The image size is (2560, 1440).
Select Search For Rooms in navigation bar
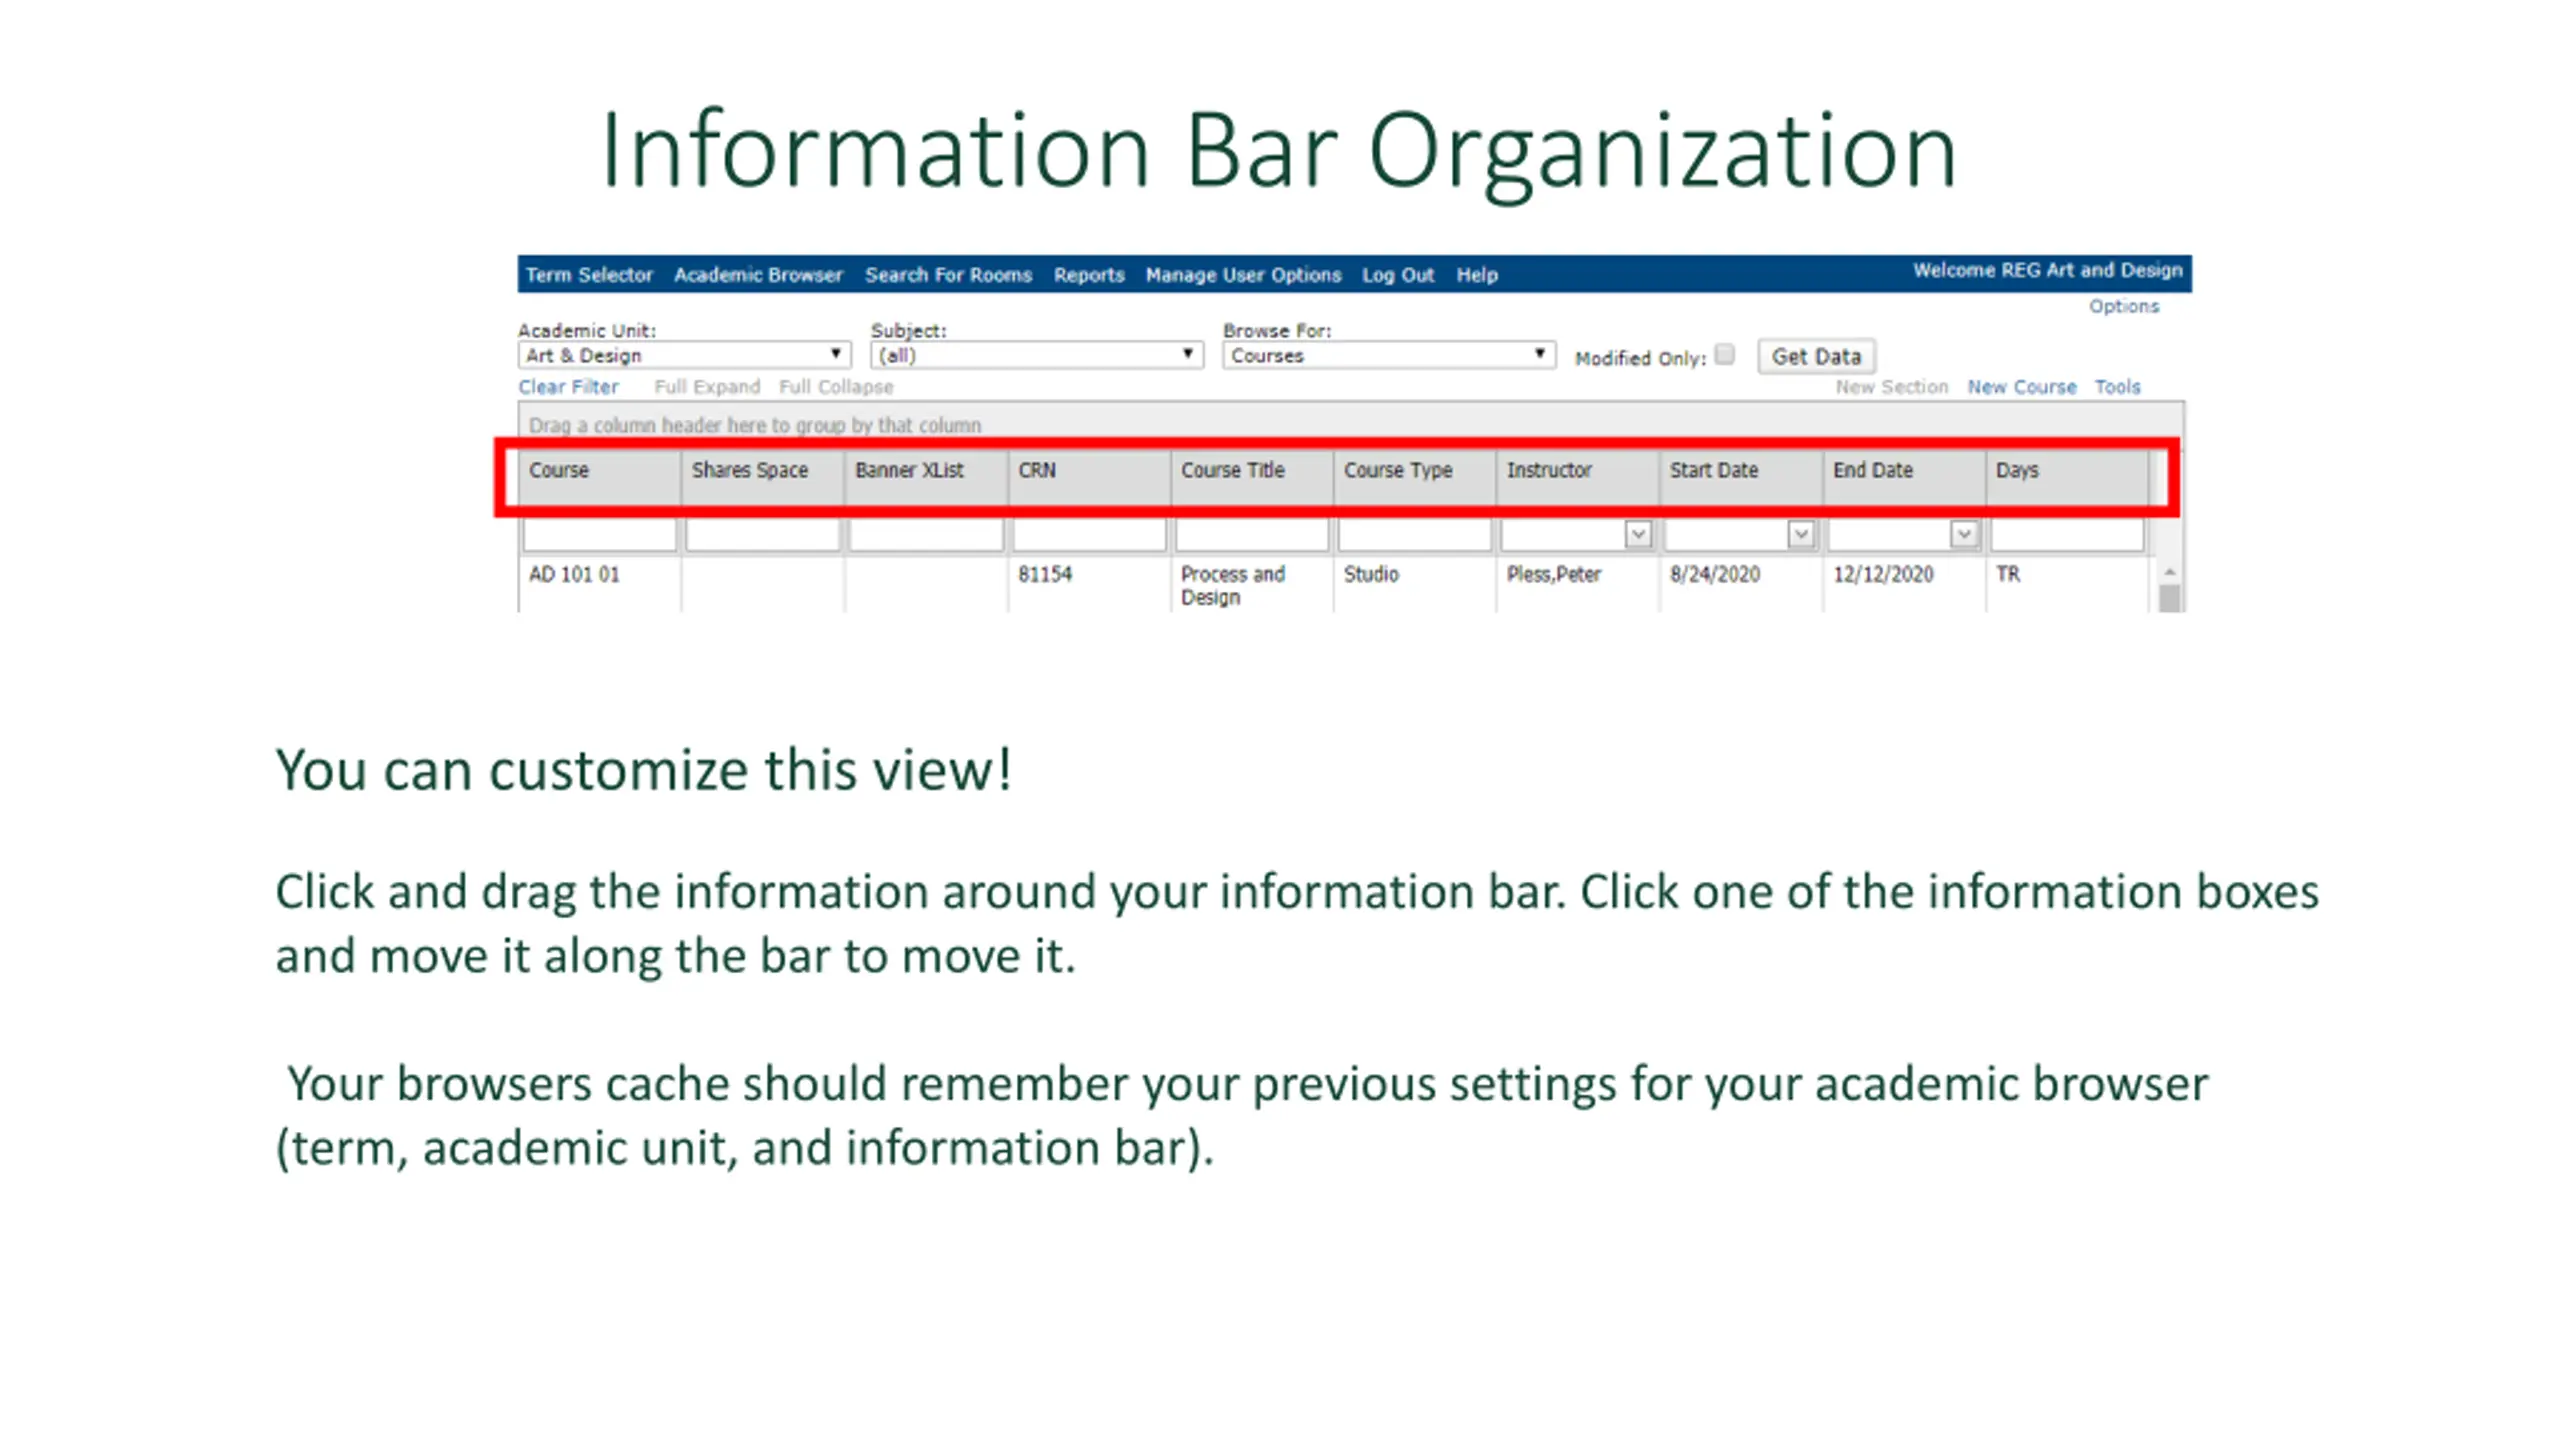[948, 275]
